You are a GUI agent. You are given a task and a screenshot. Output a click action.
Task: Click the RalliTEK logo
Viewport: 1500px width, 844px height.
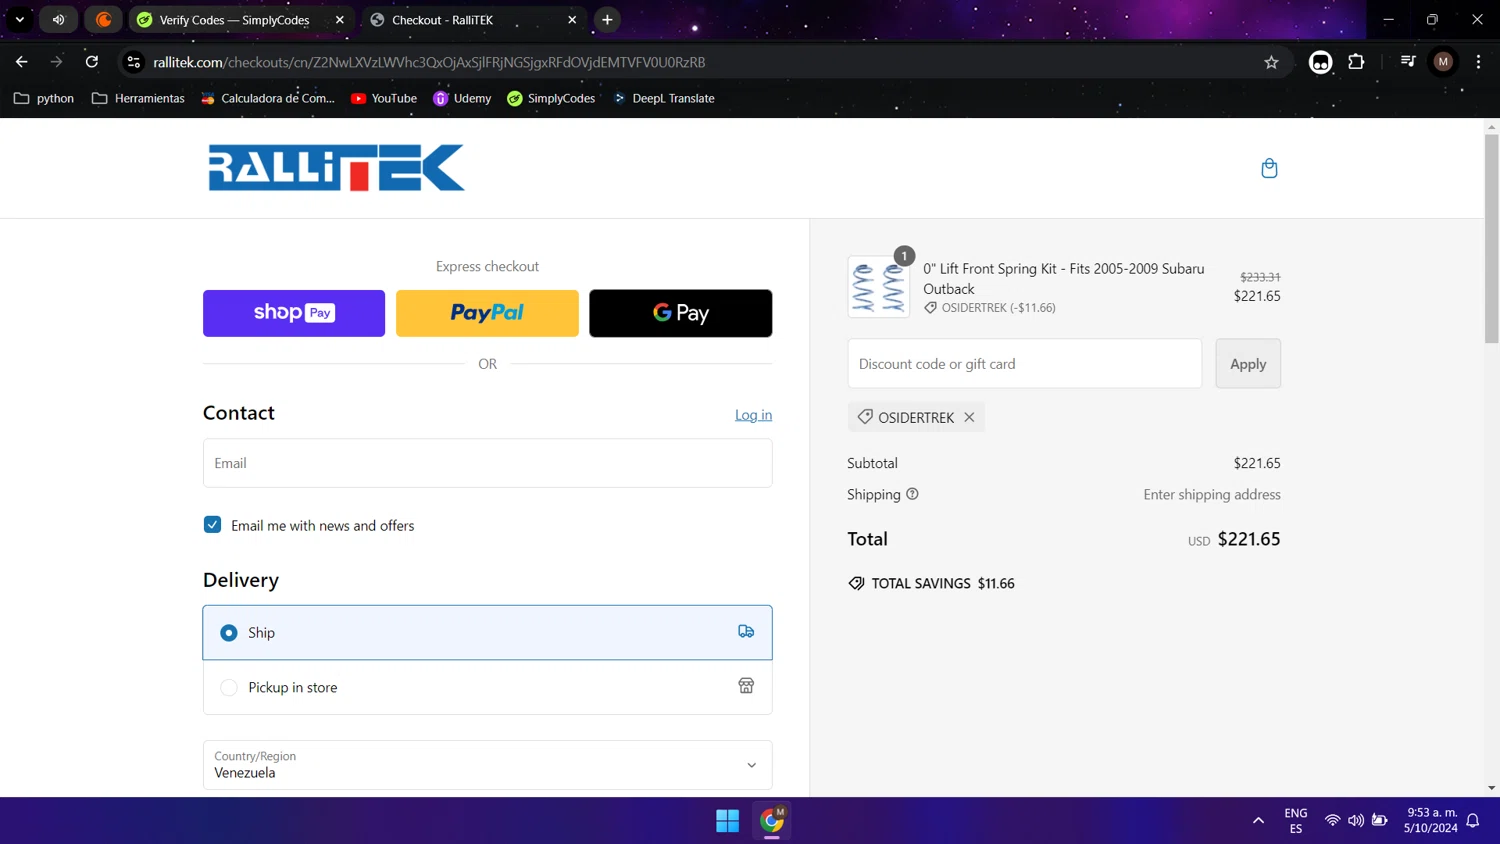click(336, 167)
